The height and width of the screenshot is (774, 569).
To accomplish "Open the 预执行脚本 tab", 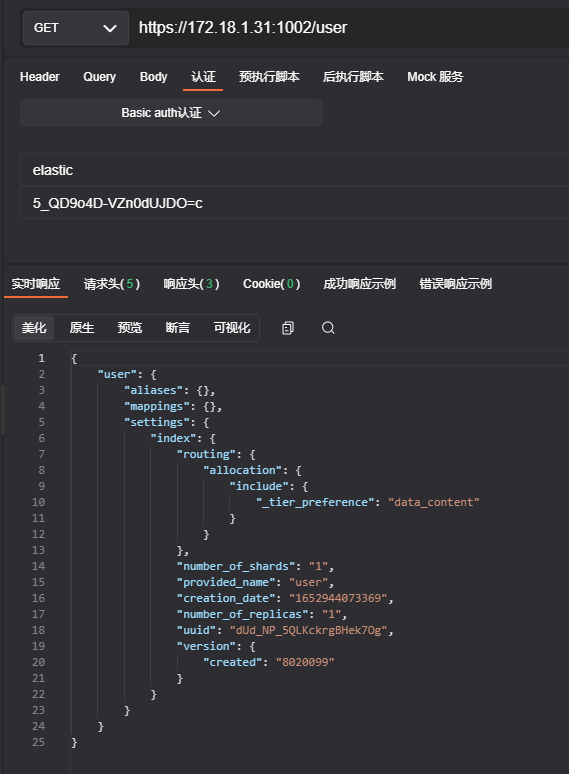I will 269,77.
